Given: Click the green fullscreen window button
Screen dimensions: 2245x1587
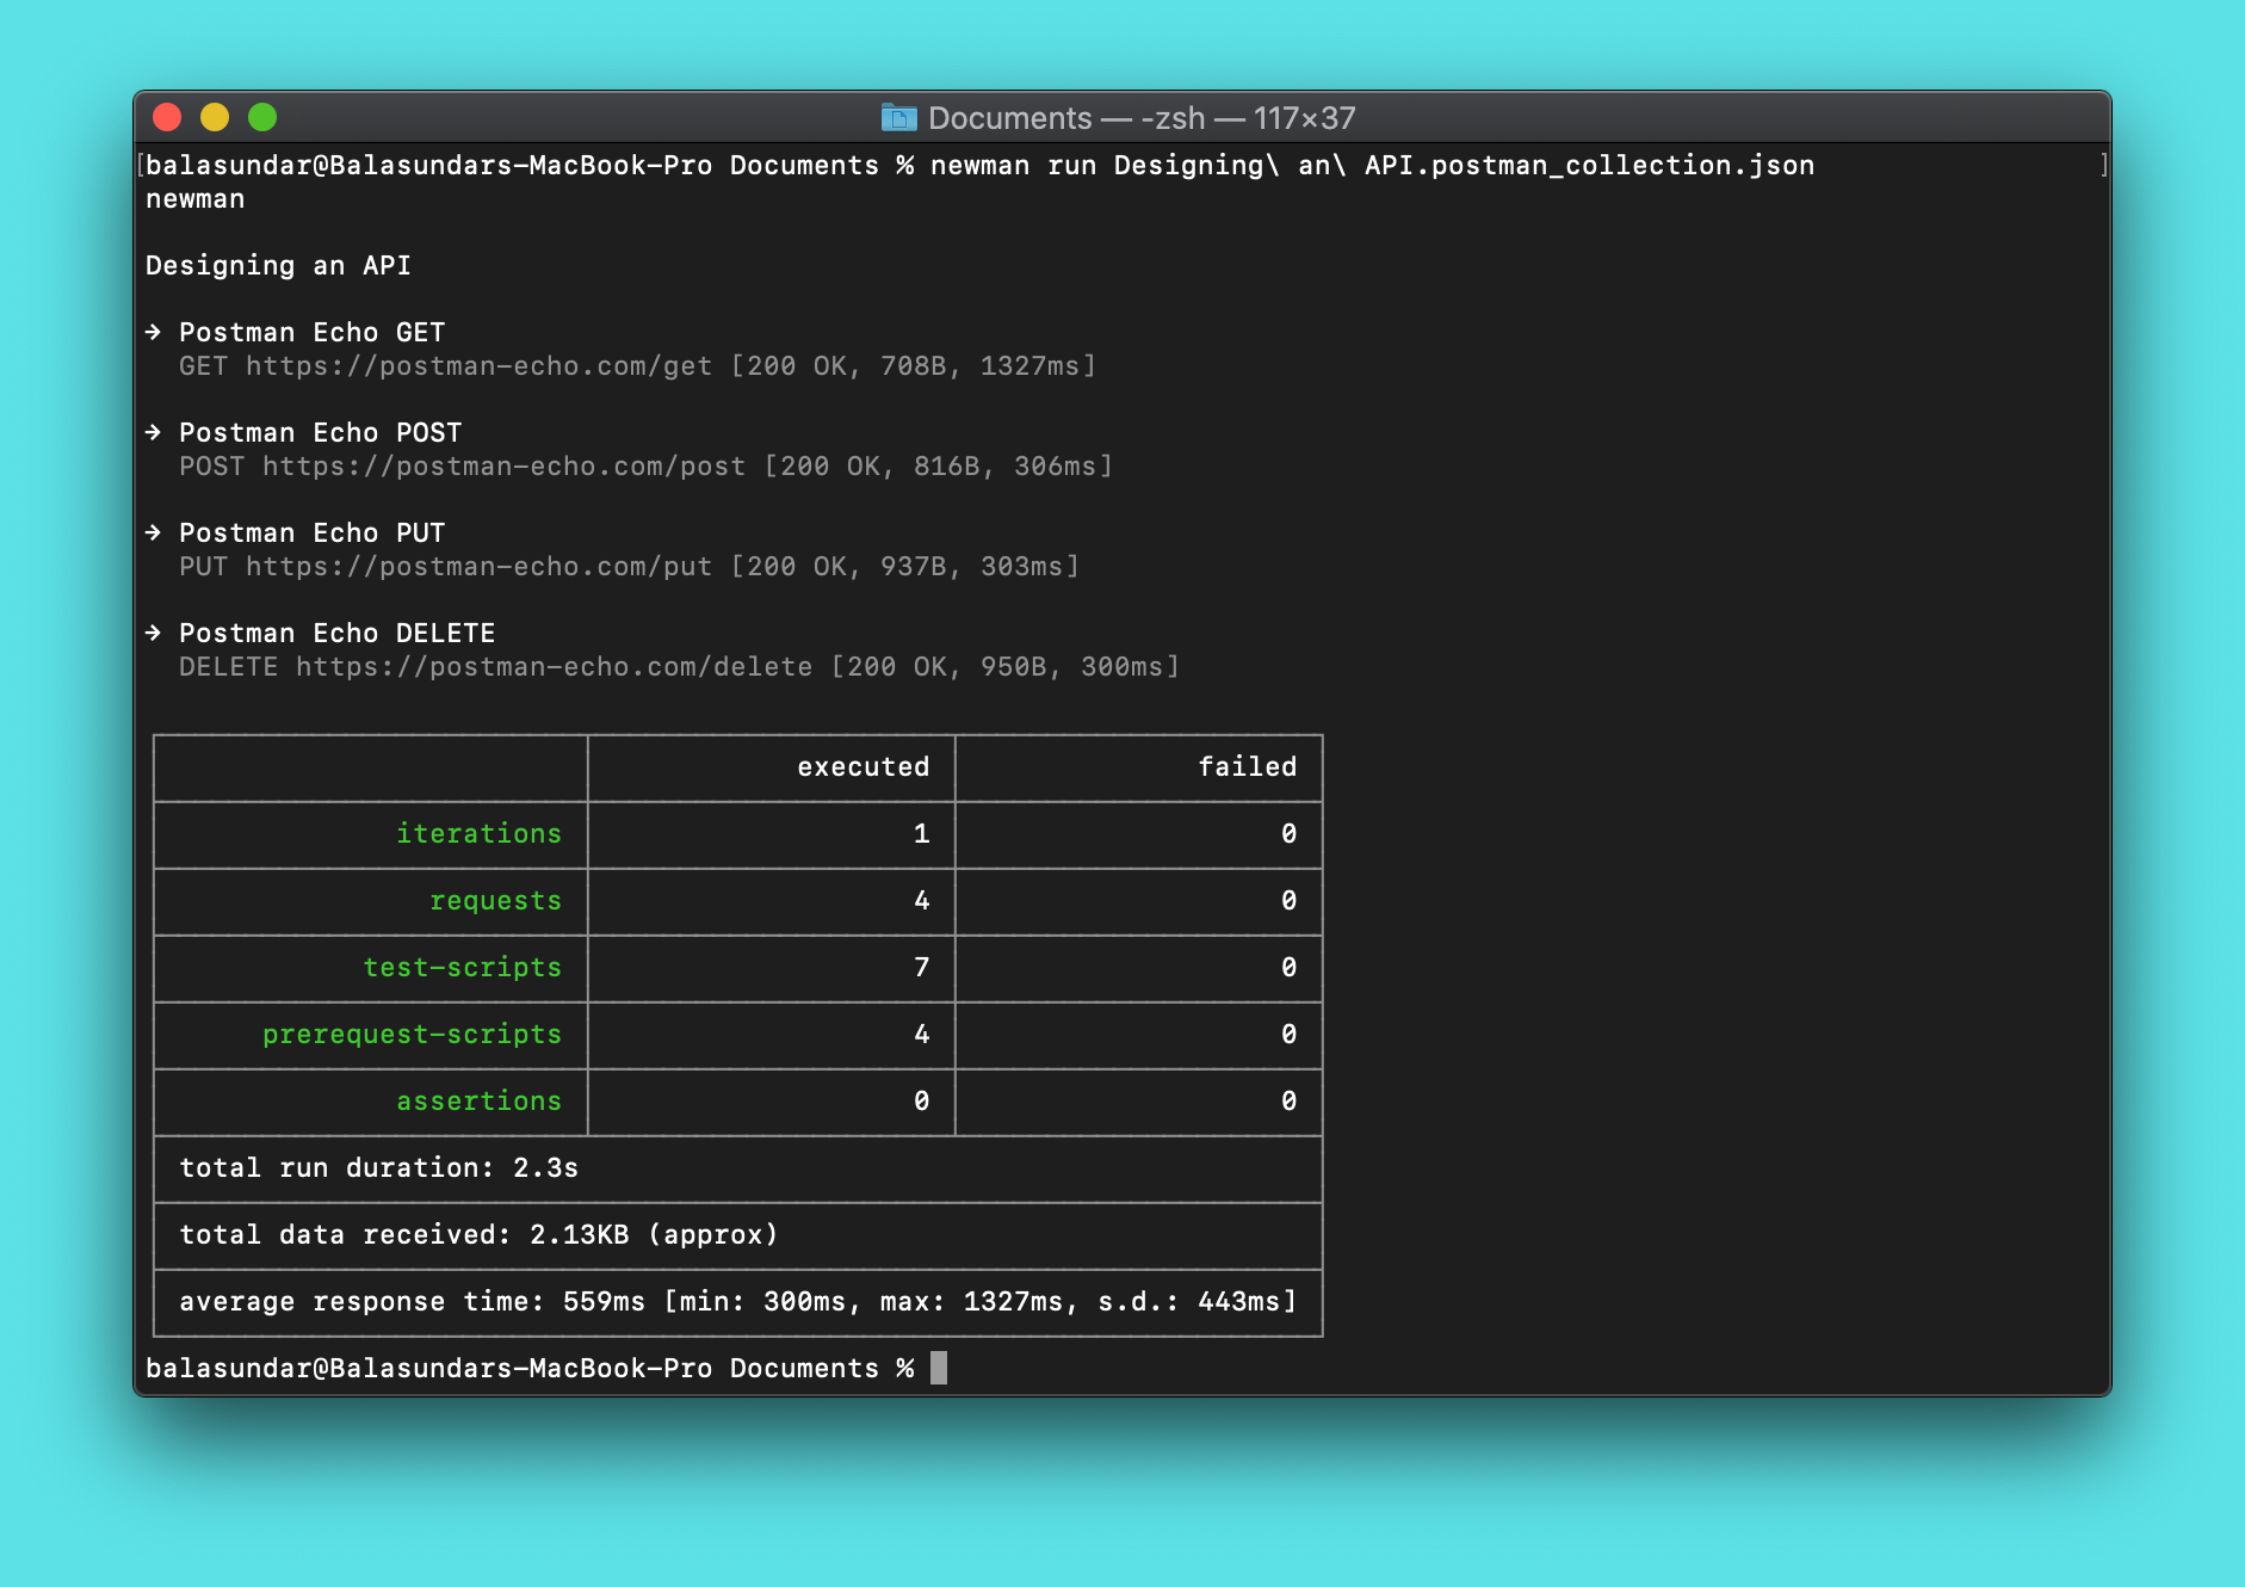Looking at the screenshot, I should pyautogui.click(x=263, y=118).
